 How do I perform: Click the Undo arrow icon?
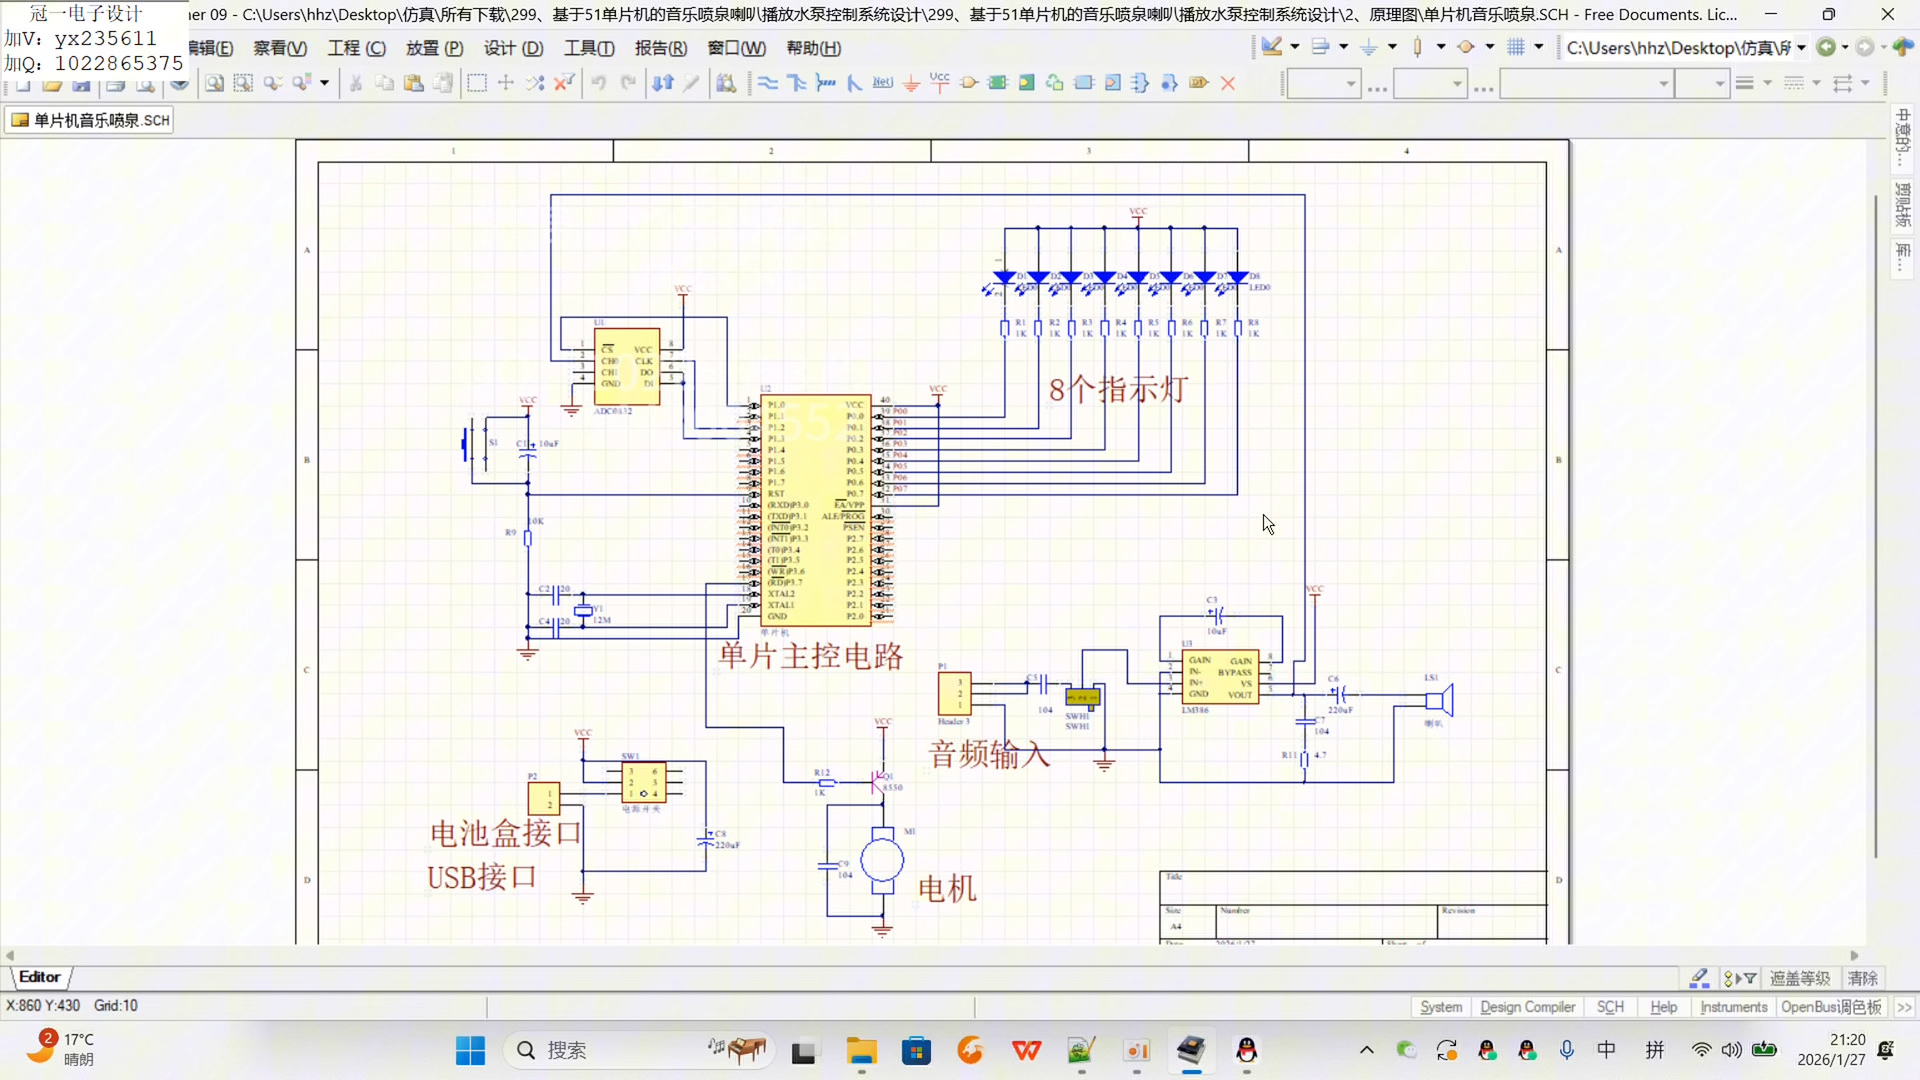(598, 83)
